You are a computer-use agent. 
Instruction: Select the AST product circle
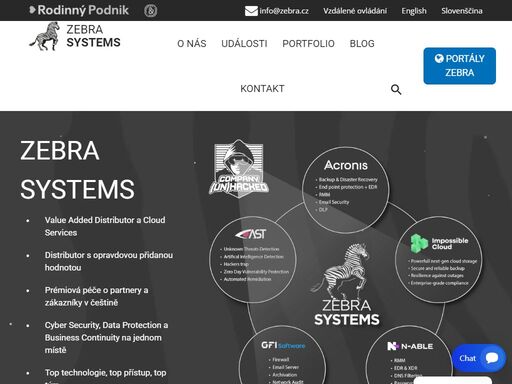(253, 259)
